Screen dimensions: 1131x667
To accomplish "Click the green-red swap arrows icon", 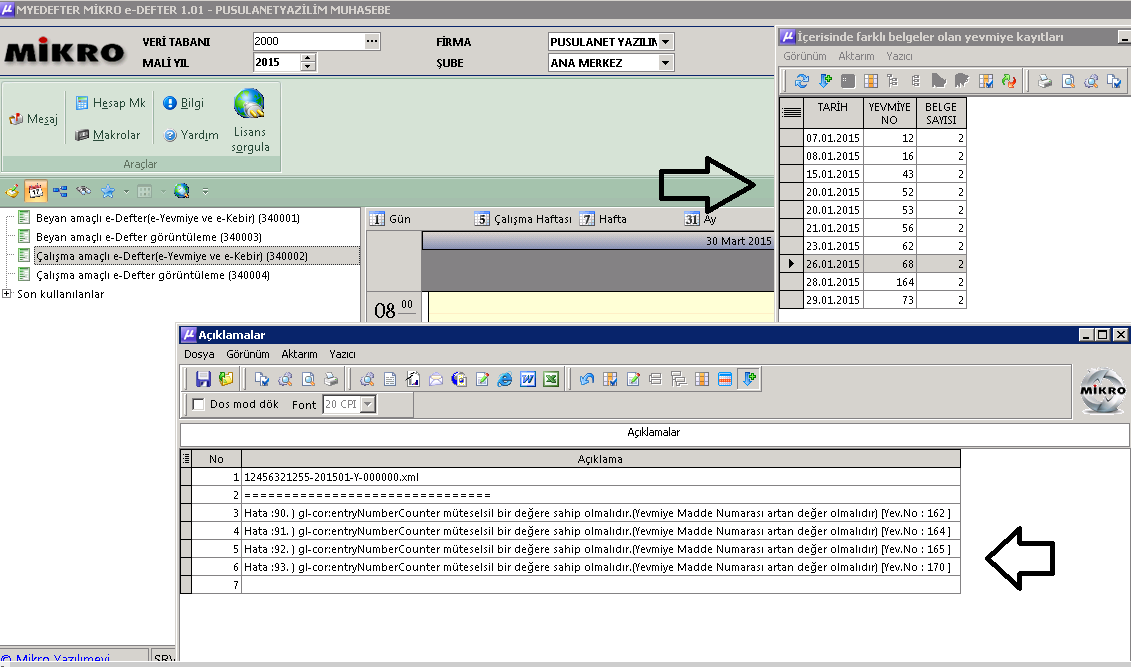I will point(1009,81).
